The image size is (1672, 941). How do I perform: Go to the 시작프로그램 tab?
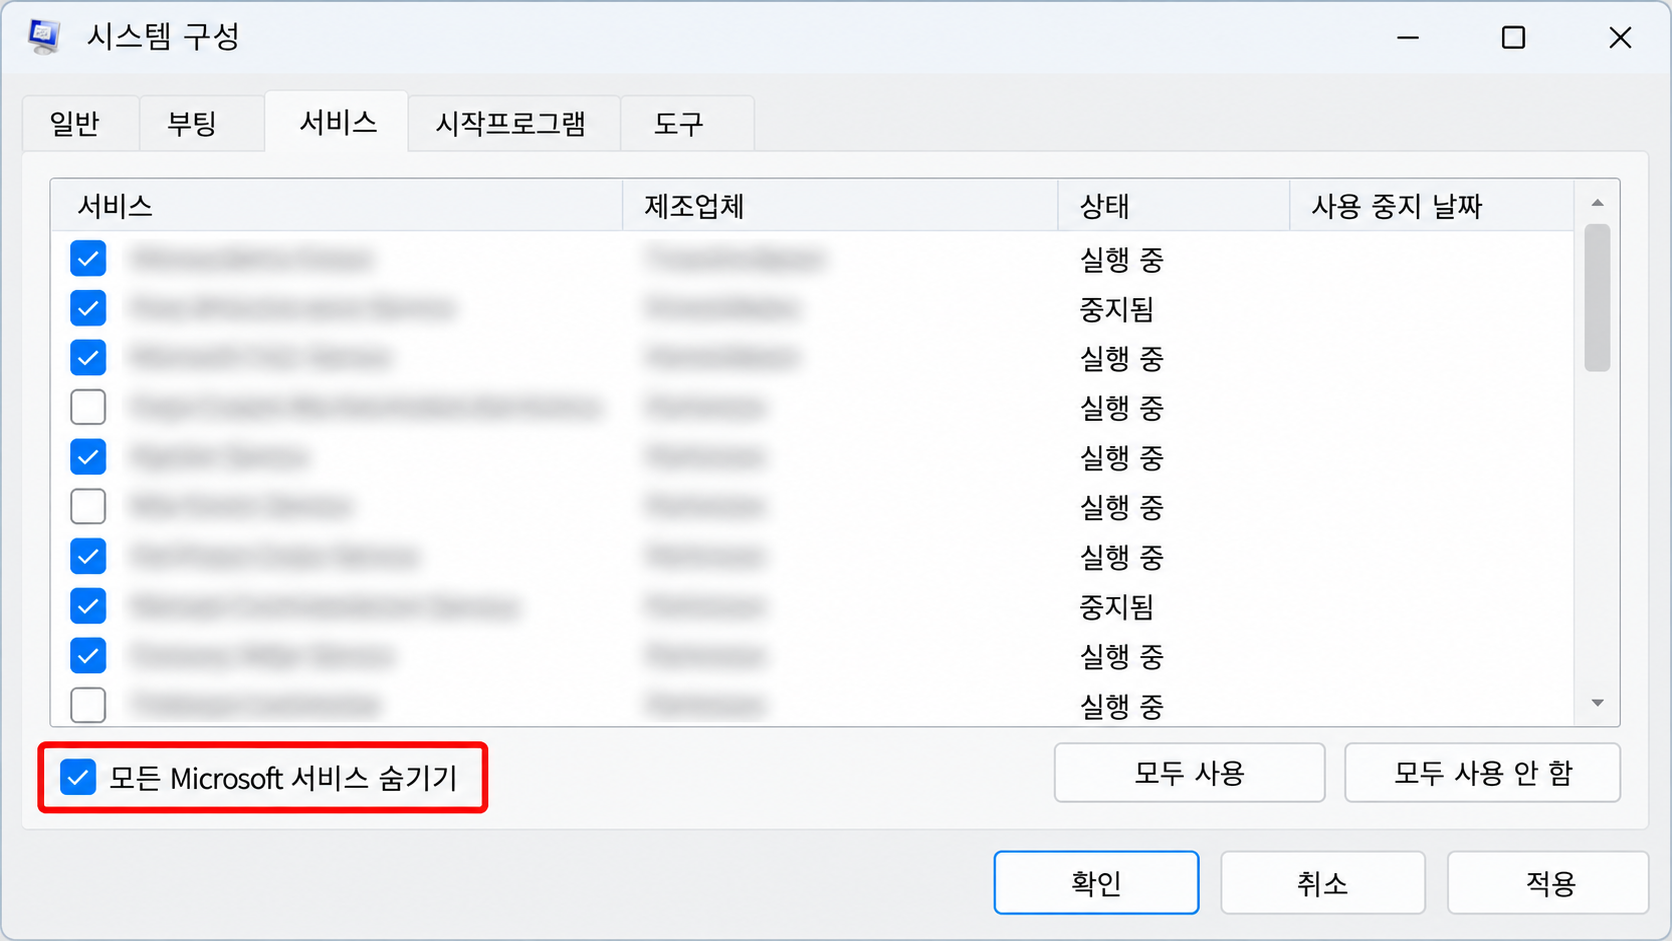[x=514, y=124]
